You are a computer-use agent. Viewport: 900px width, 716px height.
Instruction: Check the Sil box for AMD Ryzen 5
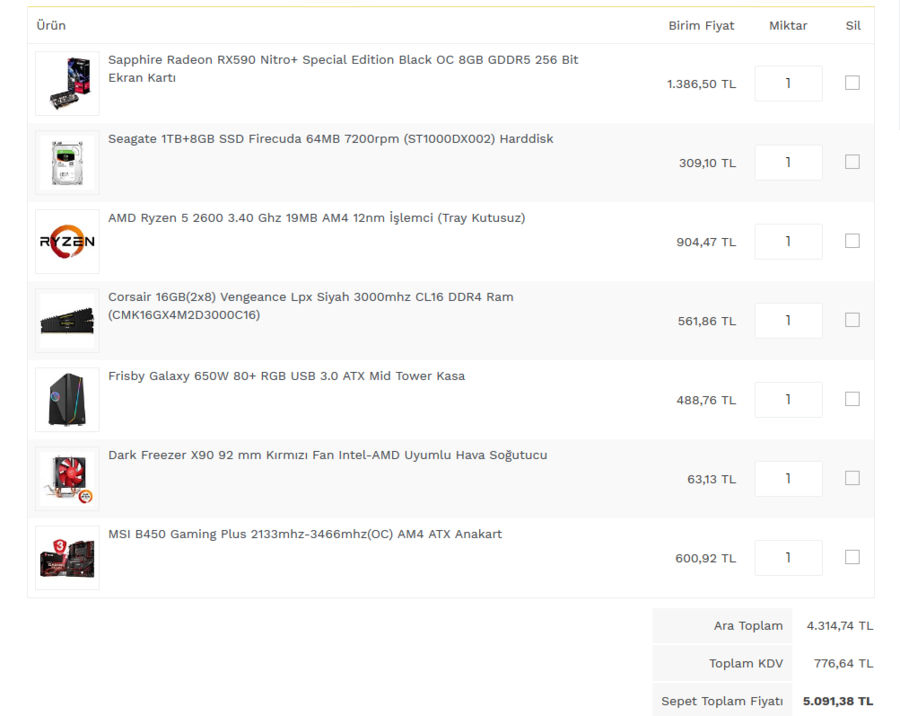coord(852,241)
